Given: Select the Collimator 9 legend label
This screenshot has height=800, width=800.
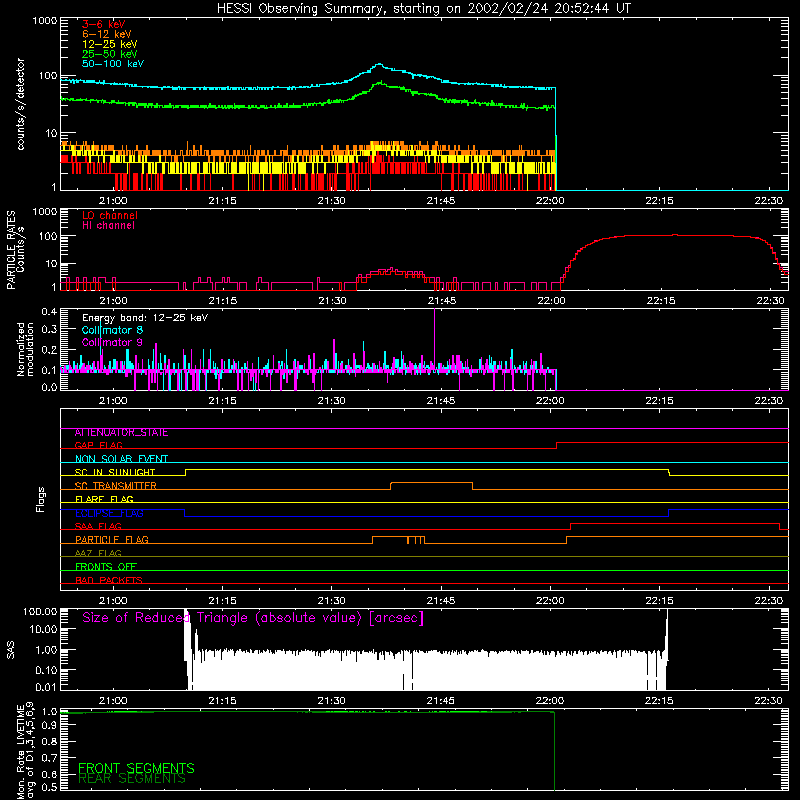Looking at the screenshot, I should [x=112, y=342].
